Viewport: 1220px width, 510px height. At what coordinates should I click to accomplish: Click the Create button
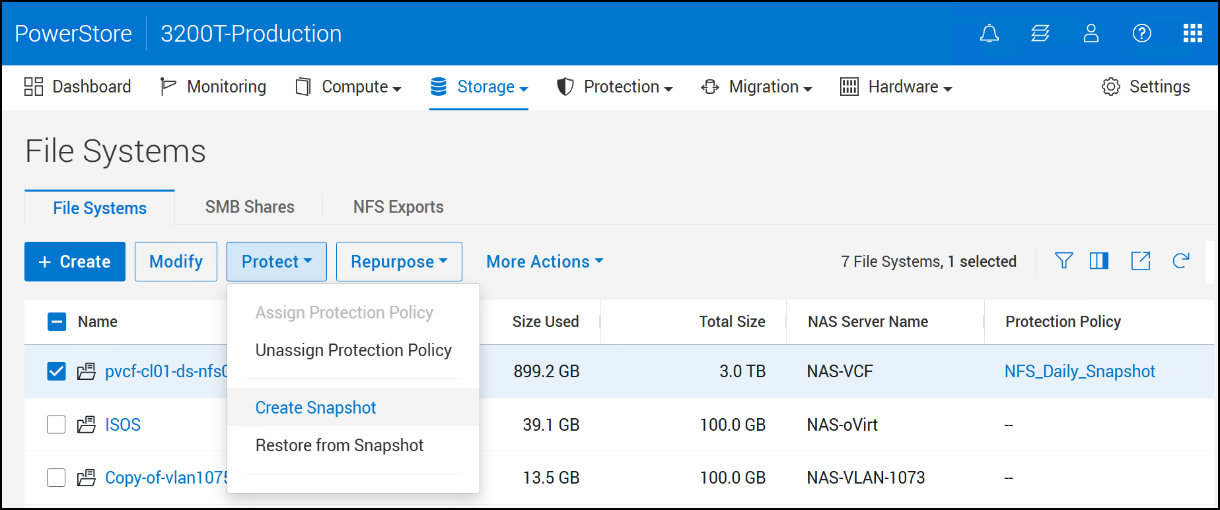tap(75, 262)
